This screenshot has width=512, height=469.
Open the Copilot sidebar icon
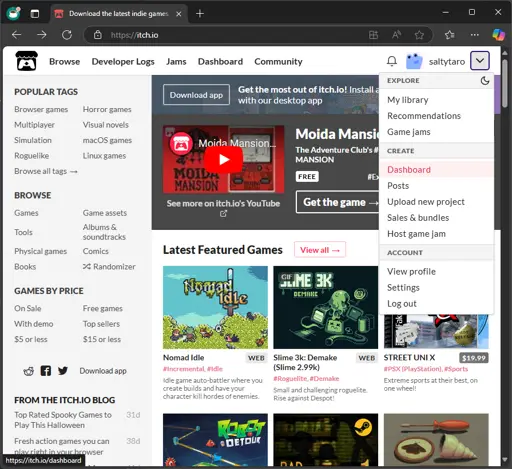pos(498,35)
